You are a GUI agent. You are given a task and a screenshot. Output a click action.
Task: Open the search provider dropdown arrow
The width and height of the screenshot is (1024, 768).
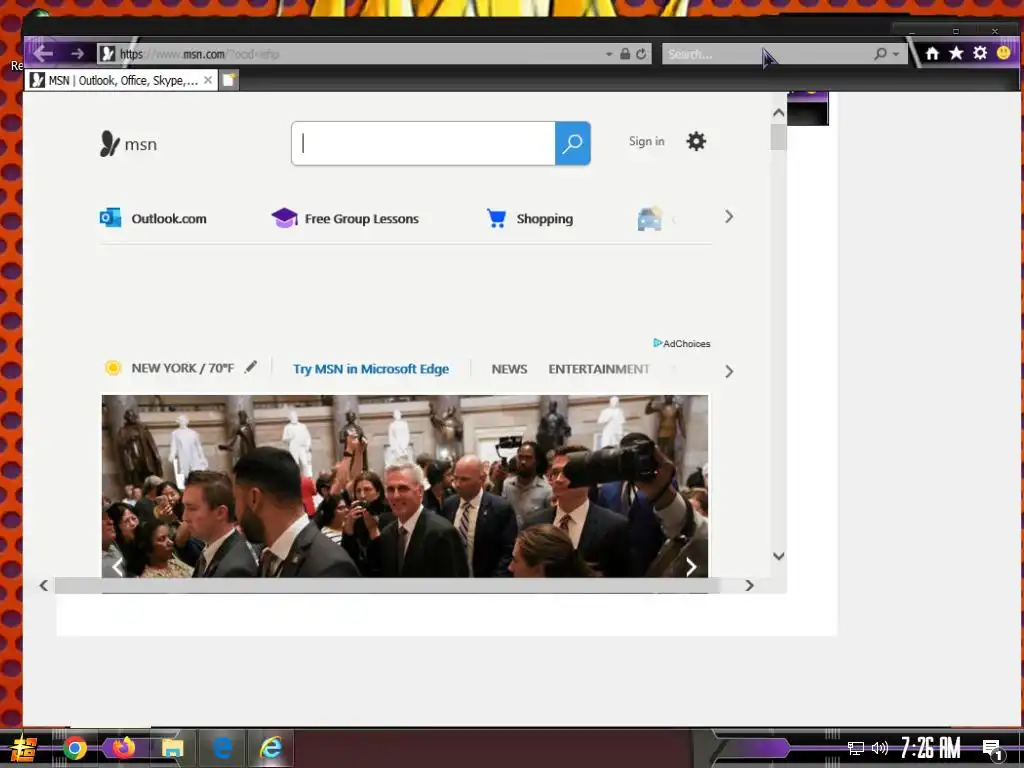[896, 54]
